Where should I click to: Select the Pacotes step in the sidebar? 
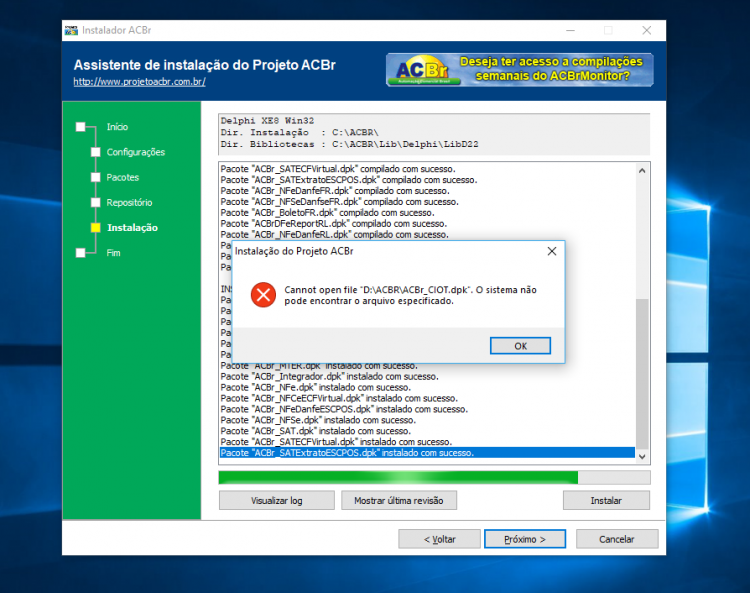point(122,177)
